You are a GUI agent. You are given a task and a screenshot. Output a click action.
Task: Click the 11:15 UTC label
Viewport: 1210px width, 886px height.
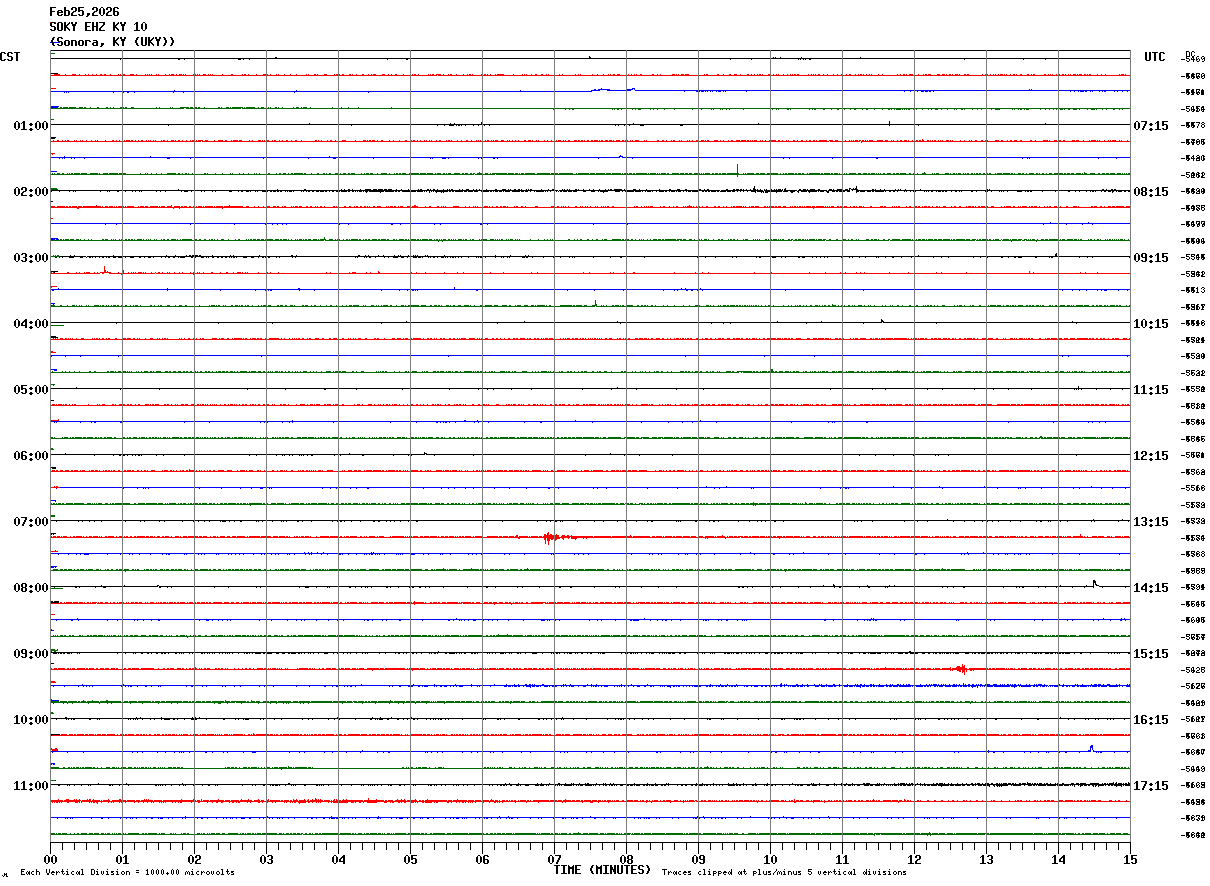(1151, 389)
